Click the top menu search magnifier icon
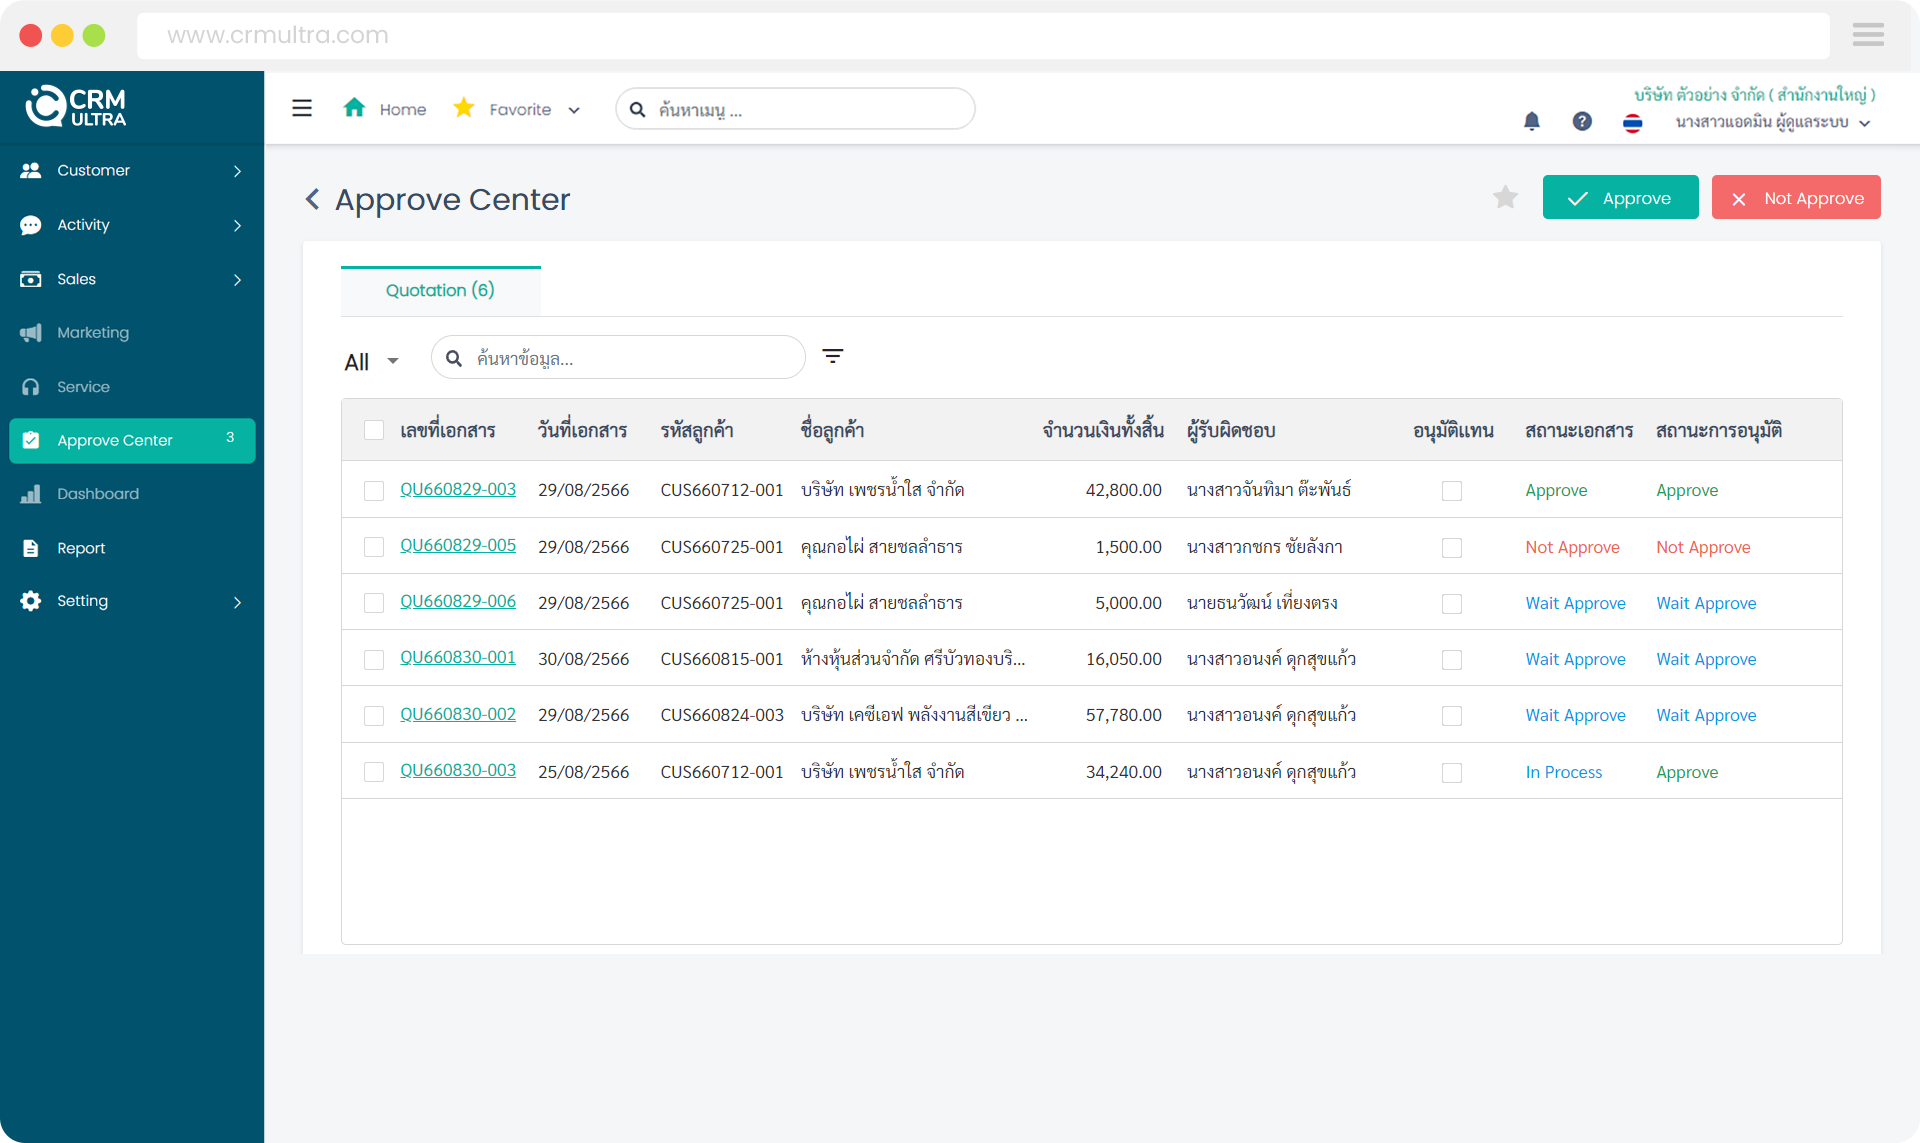 [637, 109]
